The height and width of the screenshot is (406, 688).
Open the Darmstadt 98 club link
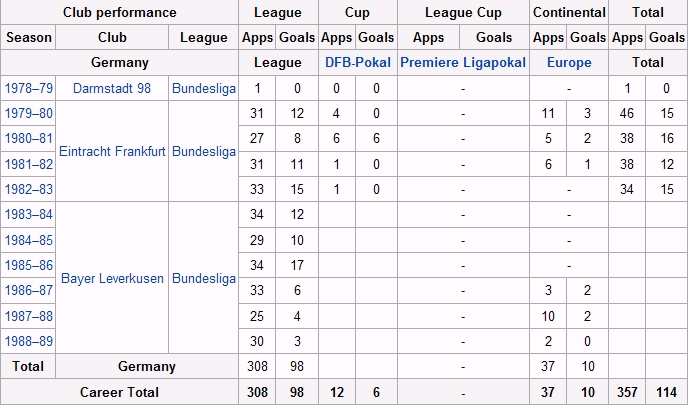pos(112,88)
